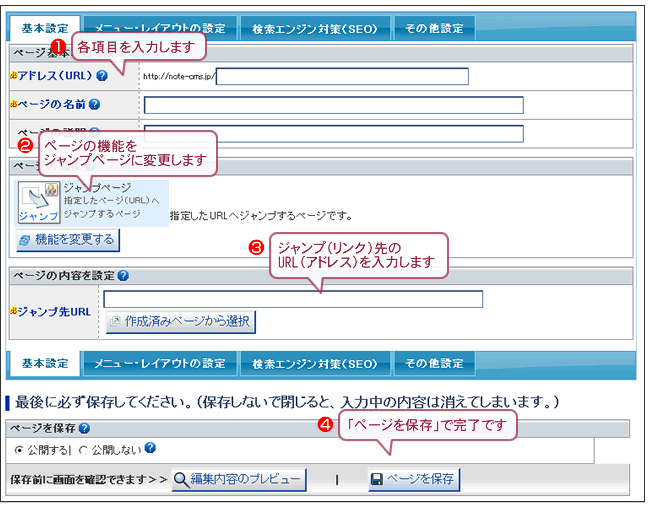The image size is (650, 506).
Task: Select 公開する radio button
Action: pos(18,450)
